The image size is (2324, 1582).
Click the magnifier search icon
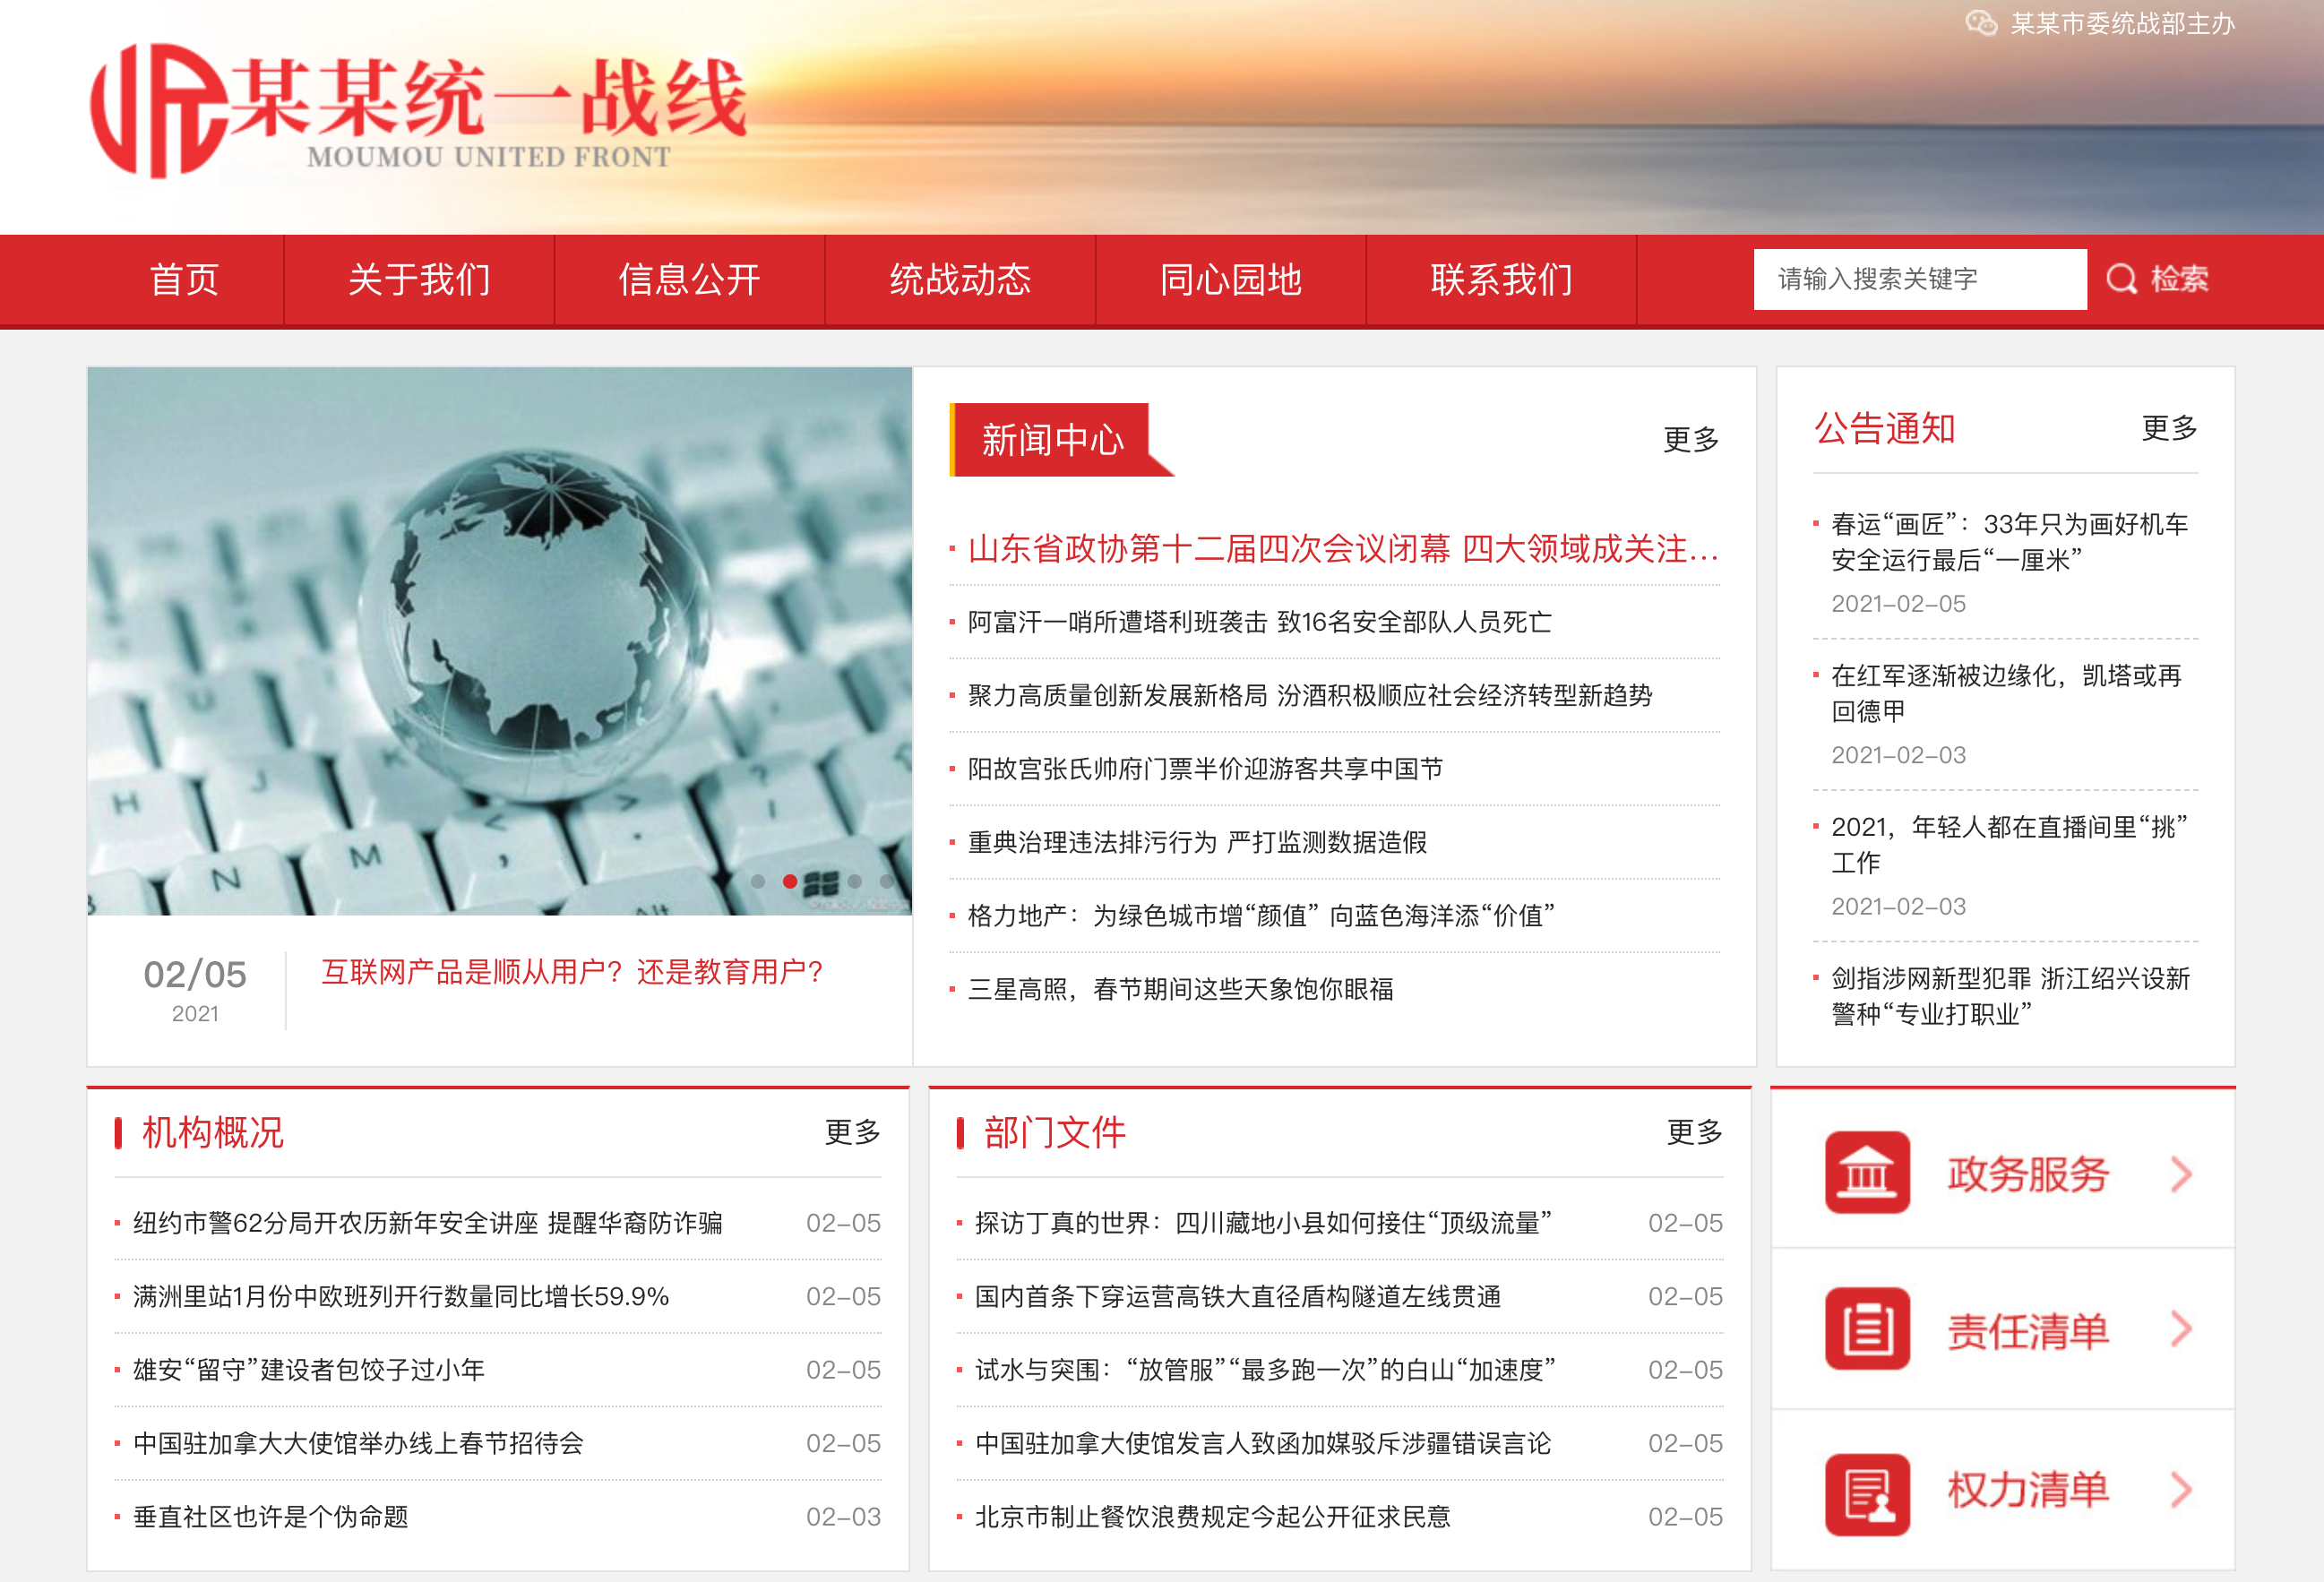[2121, 279]
